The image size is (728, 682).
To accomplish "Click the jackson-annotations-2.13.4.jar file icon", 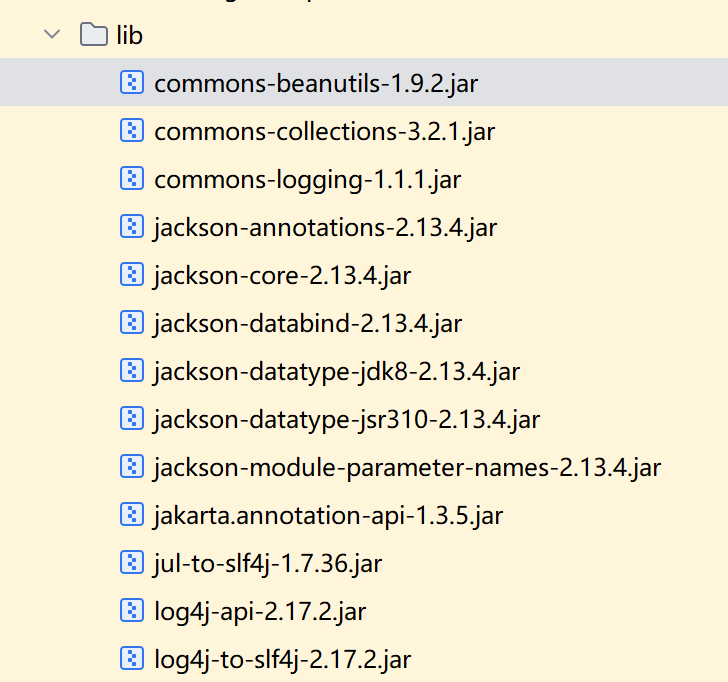I will (132, 226).
